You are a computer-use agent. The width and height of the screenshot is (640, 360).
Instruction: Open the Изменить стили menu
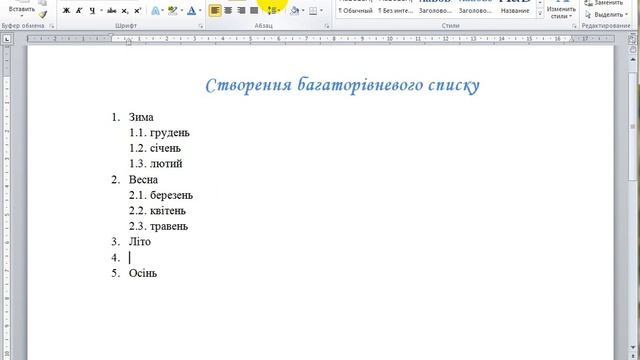pyautogui.click(x=561, y=10)
